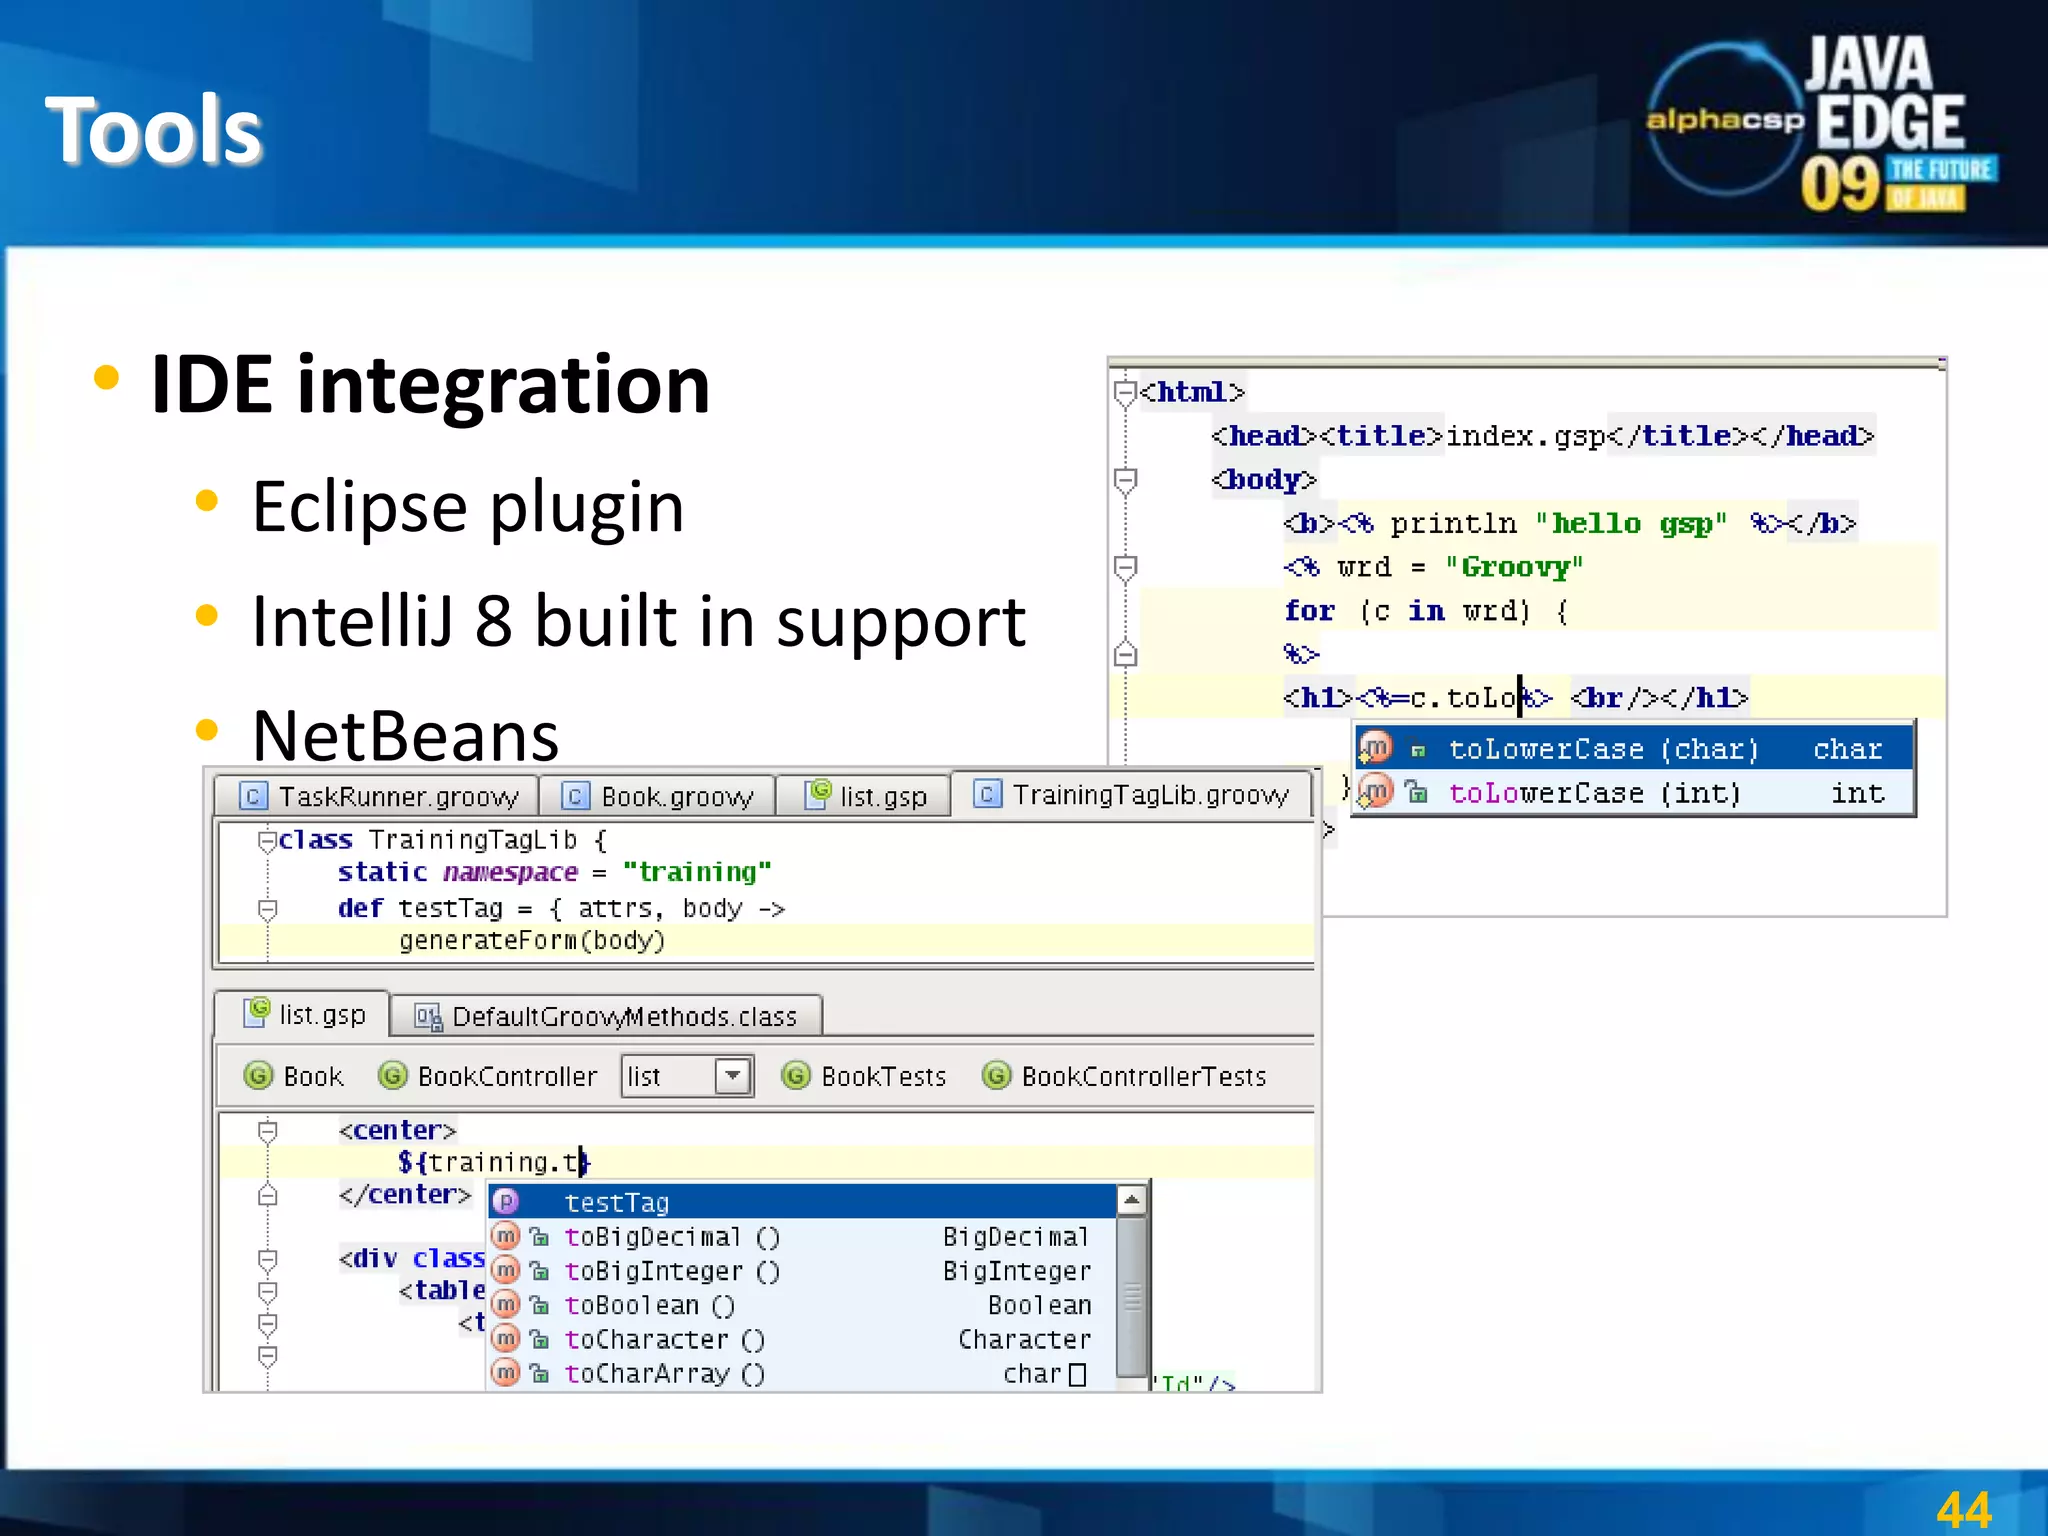The image size is (2048, 1536).
Task: Click the Grails icon beside BookTests
Action: (796, 1075)
